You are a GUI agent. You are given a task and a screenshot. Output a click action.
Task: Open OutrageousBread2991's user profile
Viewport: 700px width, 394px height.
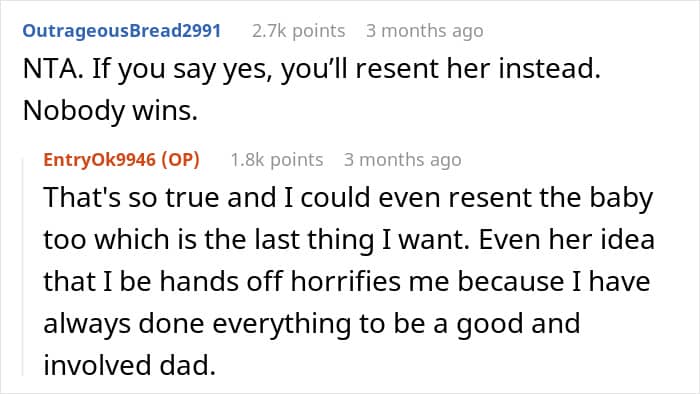point(121,31)
